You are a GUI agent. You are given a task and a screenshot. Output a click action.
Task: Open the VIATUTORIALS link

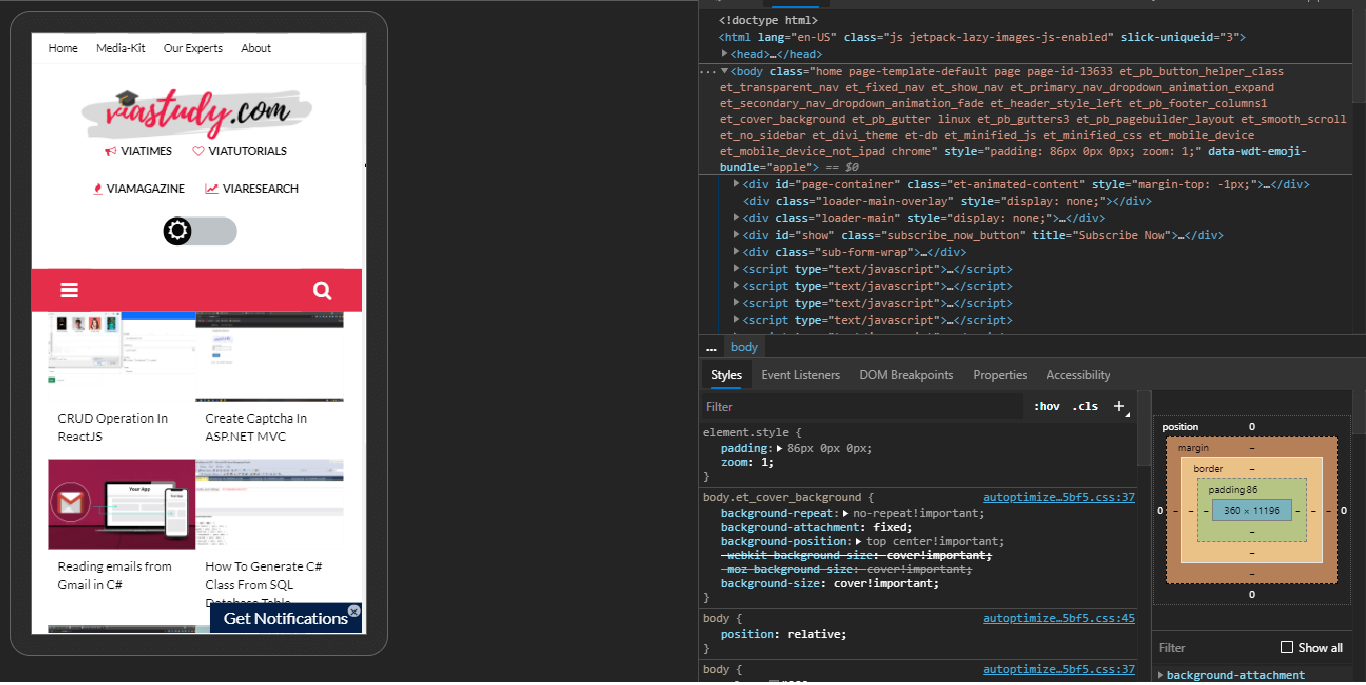pos(248,151)
